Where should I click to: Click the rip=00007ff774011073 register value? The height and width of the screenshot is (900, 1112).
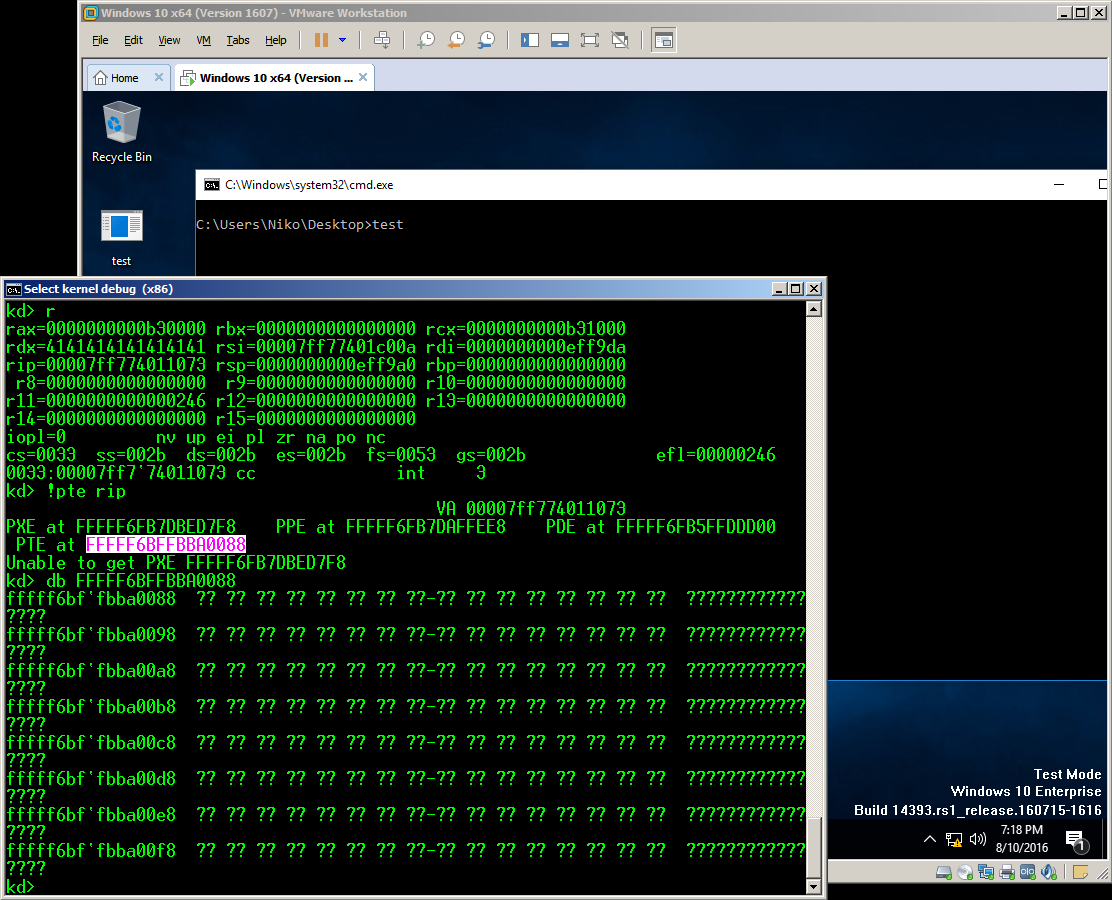pos(106,365)
